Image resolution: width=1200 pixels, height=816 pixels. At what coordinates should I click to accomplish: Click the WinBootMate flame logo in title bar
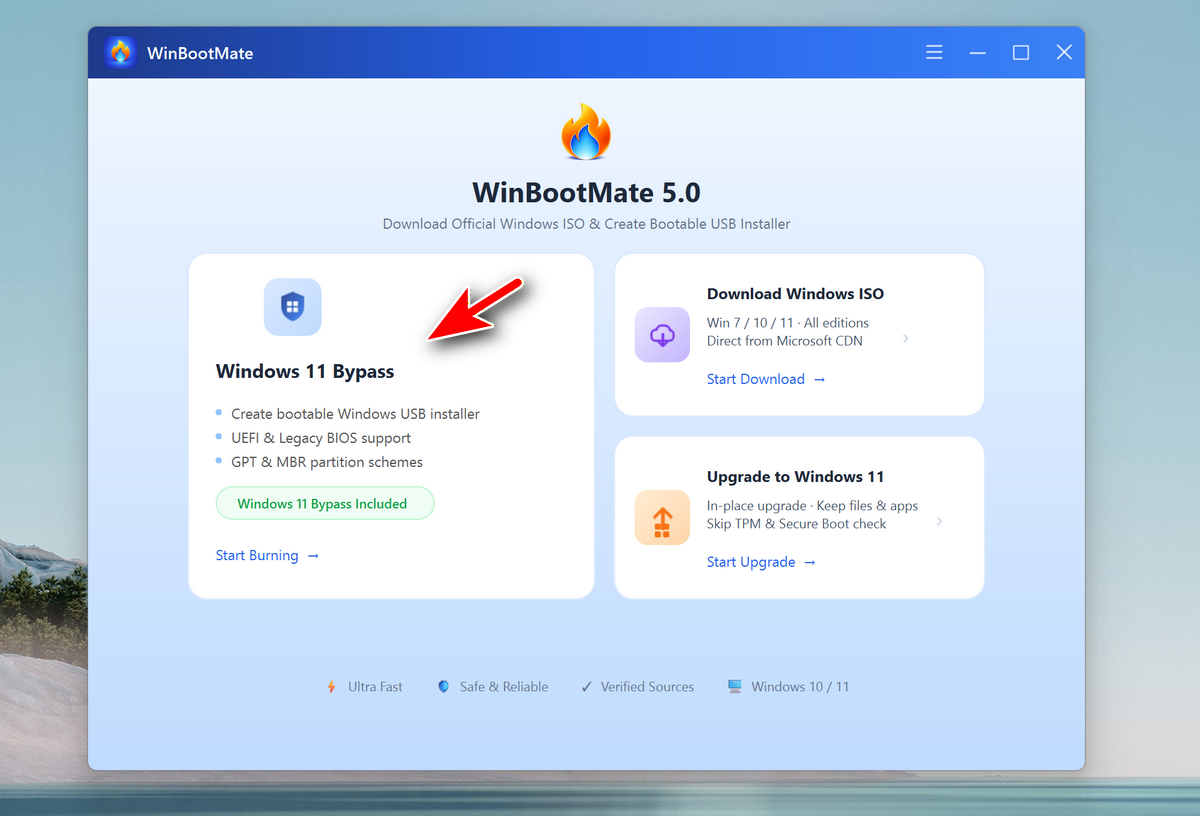120,51
